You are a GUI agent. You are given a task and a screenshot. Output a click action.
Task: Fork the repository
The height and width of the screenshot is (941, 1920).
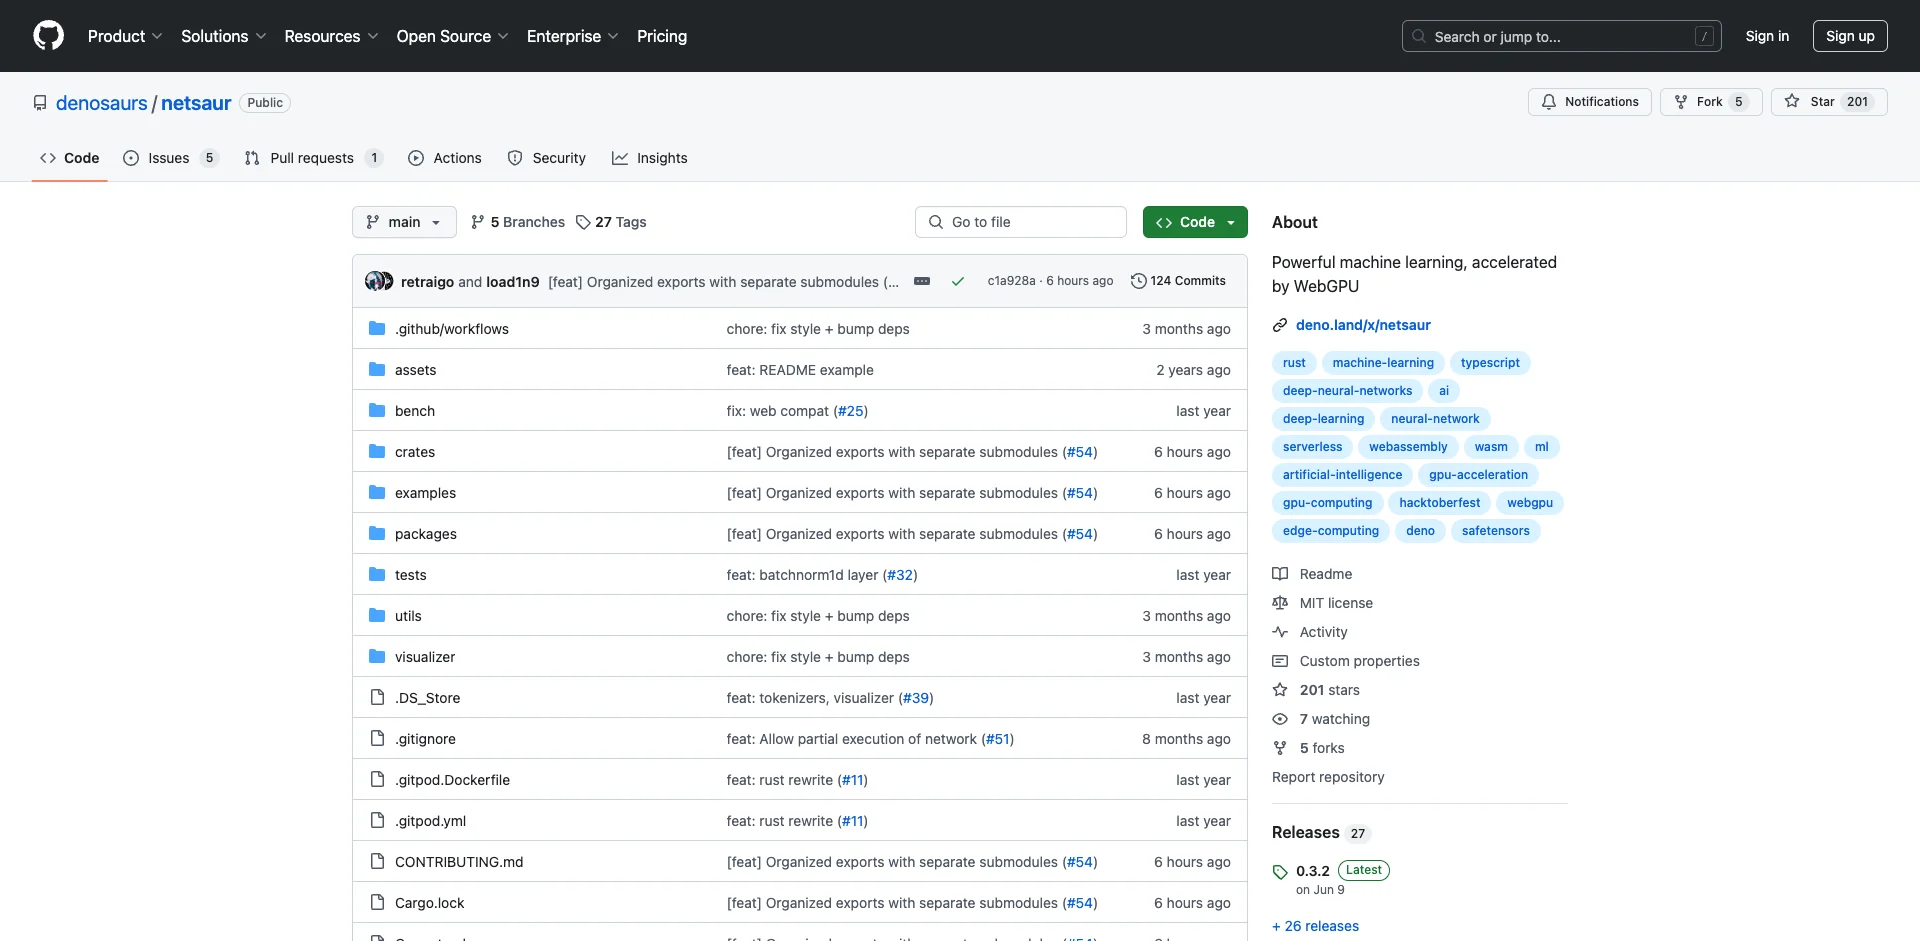point(1711,102)
